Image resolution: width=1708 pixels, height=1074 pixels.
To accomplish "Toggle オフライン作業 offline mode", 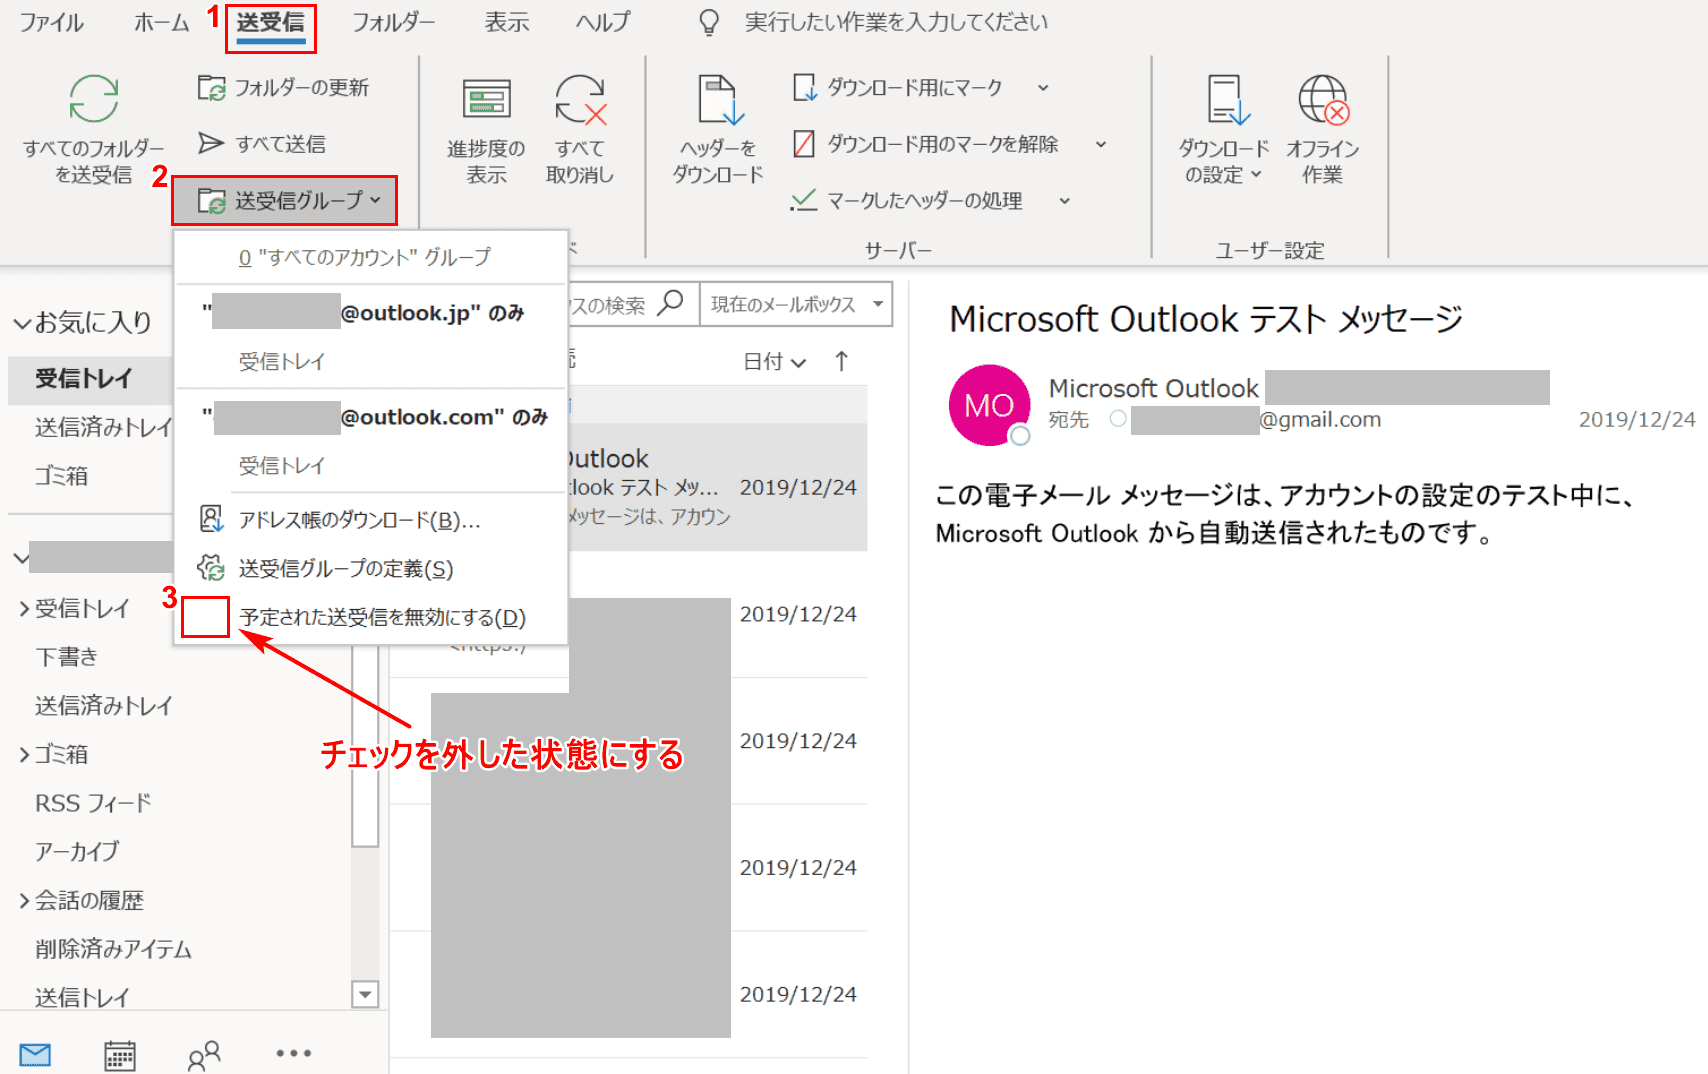I will tap(1322, 100).
